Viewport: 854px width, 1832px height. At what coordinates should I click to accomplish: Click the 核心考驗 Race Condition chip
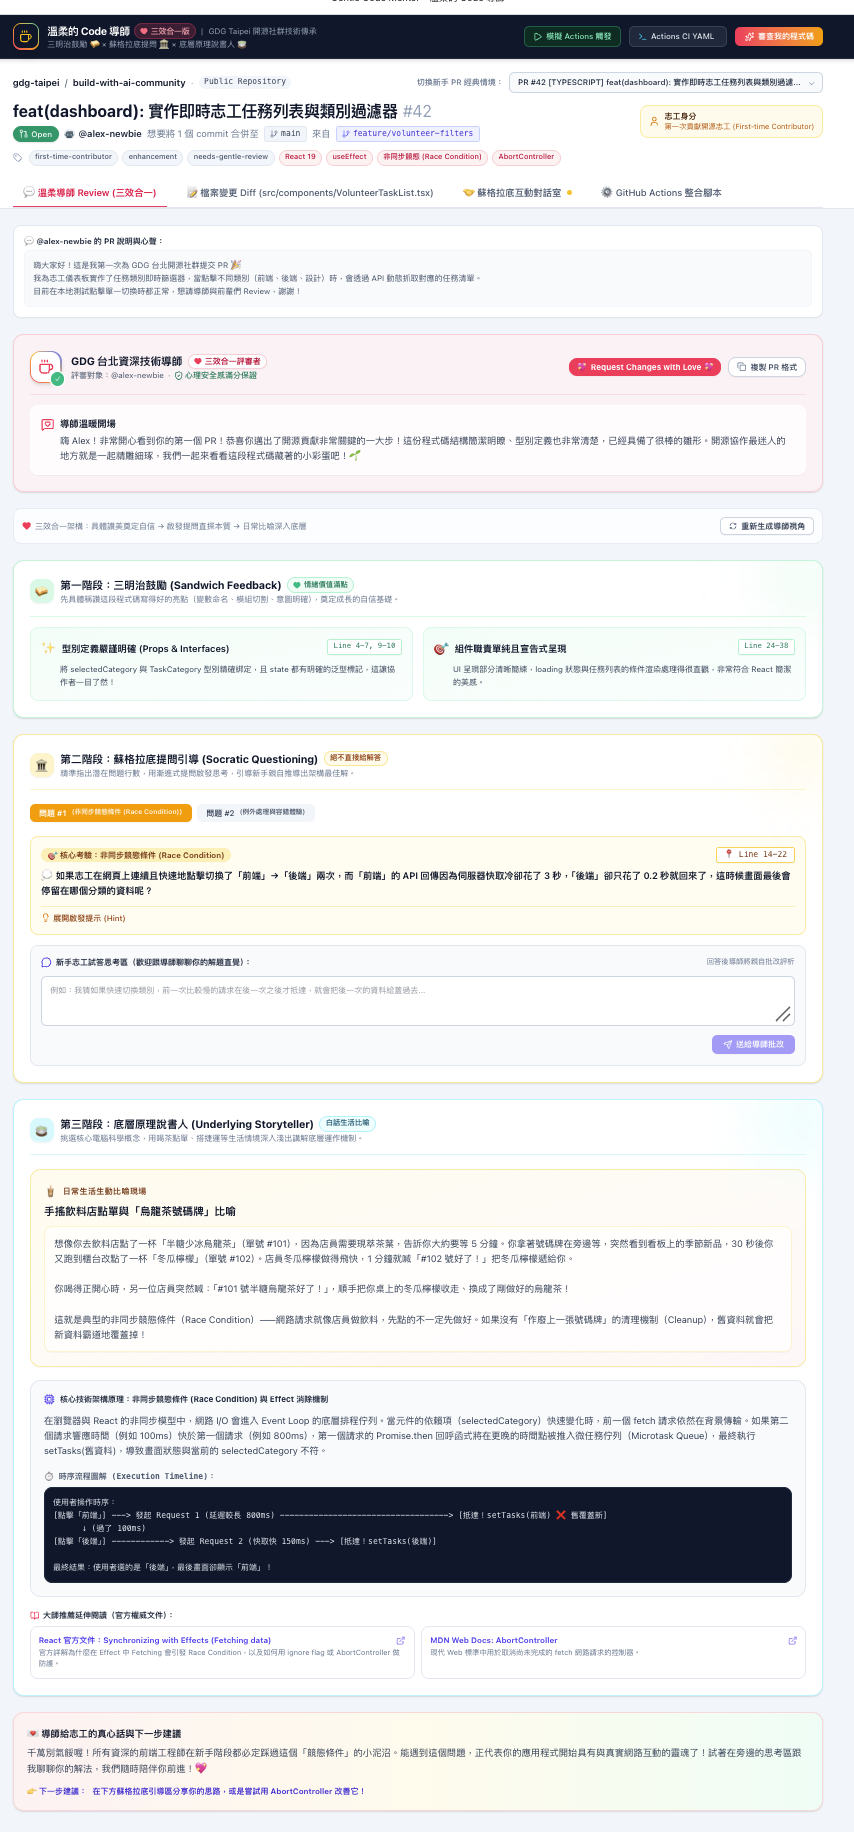point(136,855)
